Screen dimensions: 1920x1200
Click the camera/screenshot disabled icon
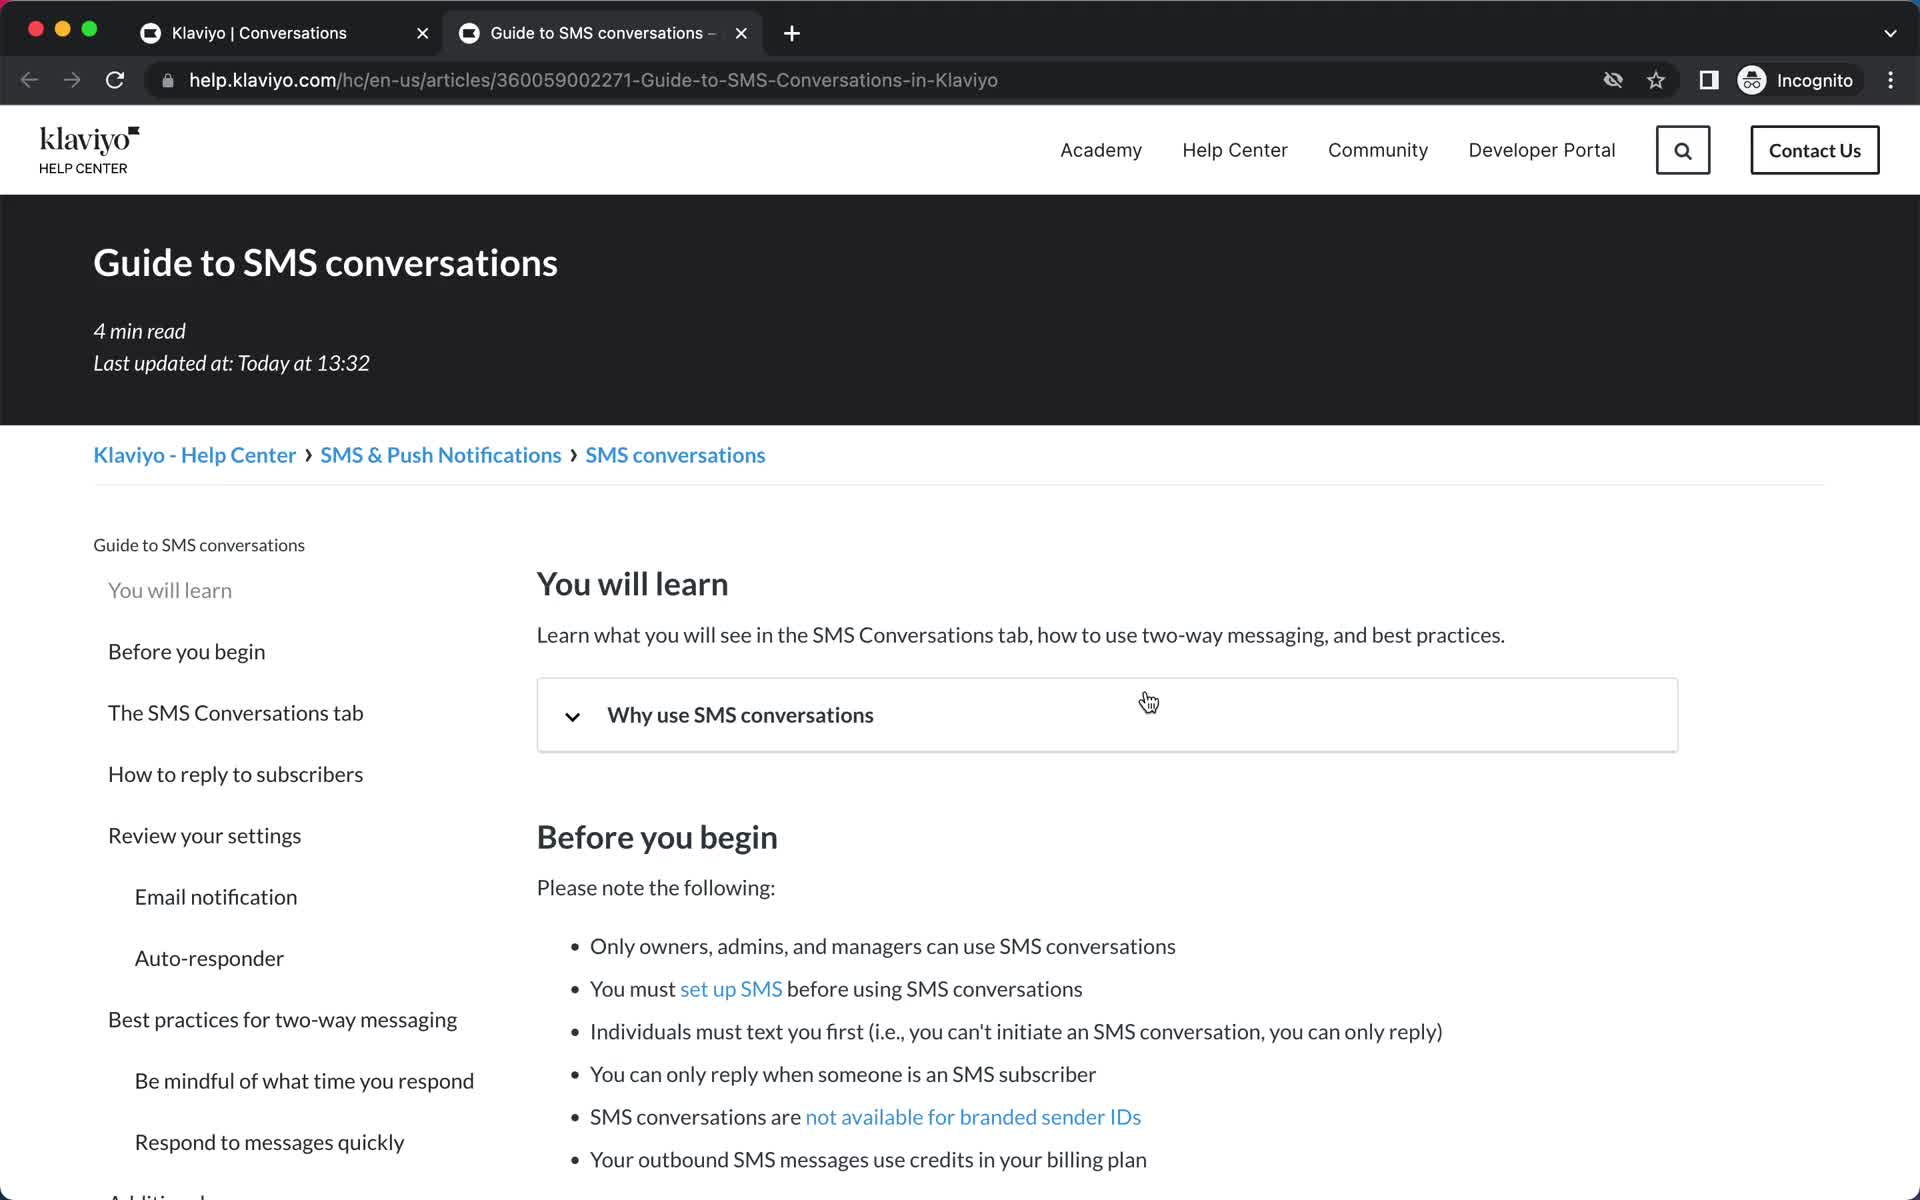(x=1613, y=80)
